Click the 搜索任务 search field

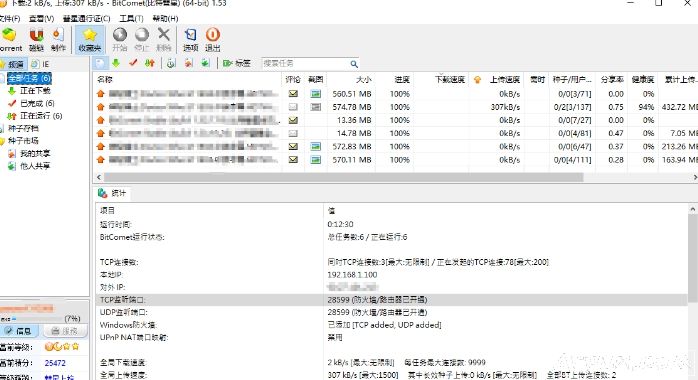click(x=305, y=63)
